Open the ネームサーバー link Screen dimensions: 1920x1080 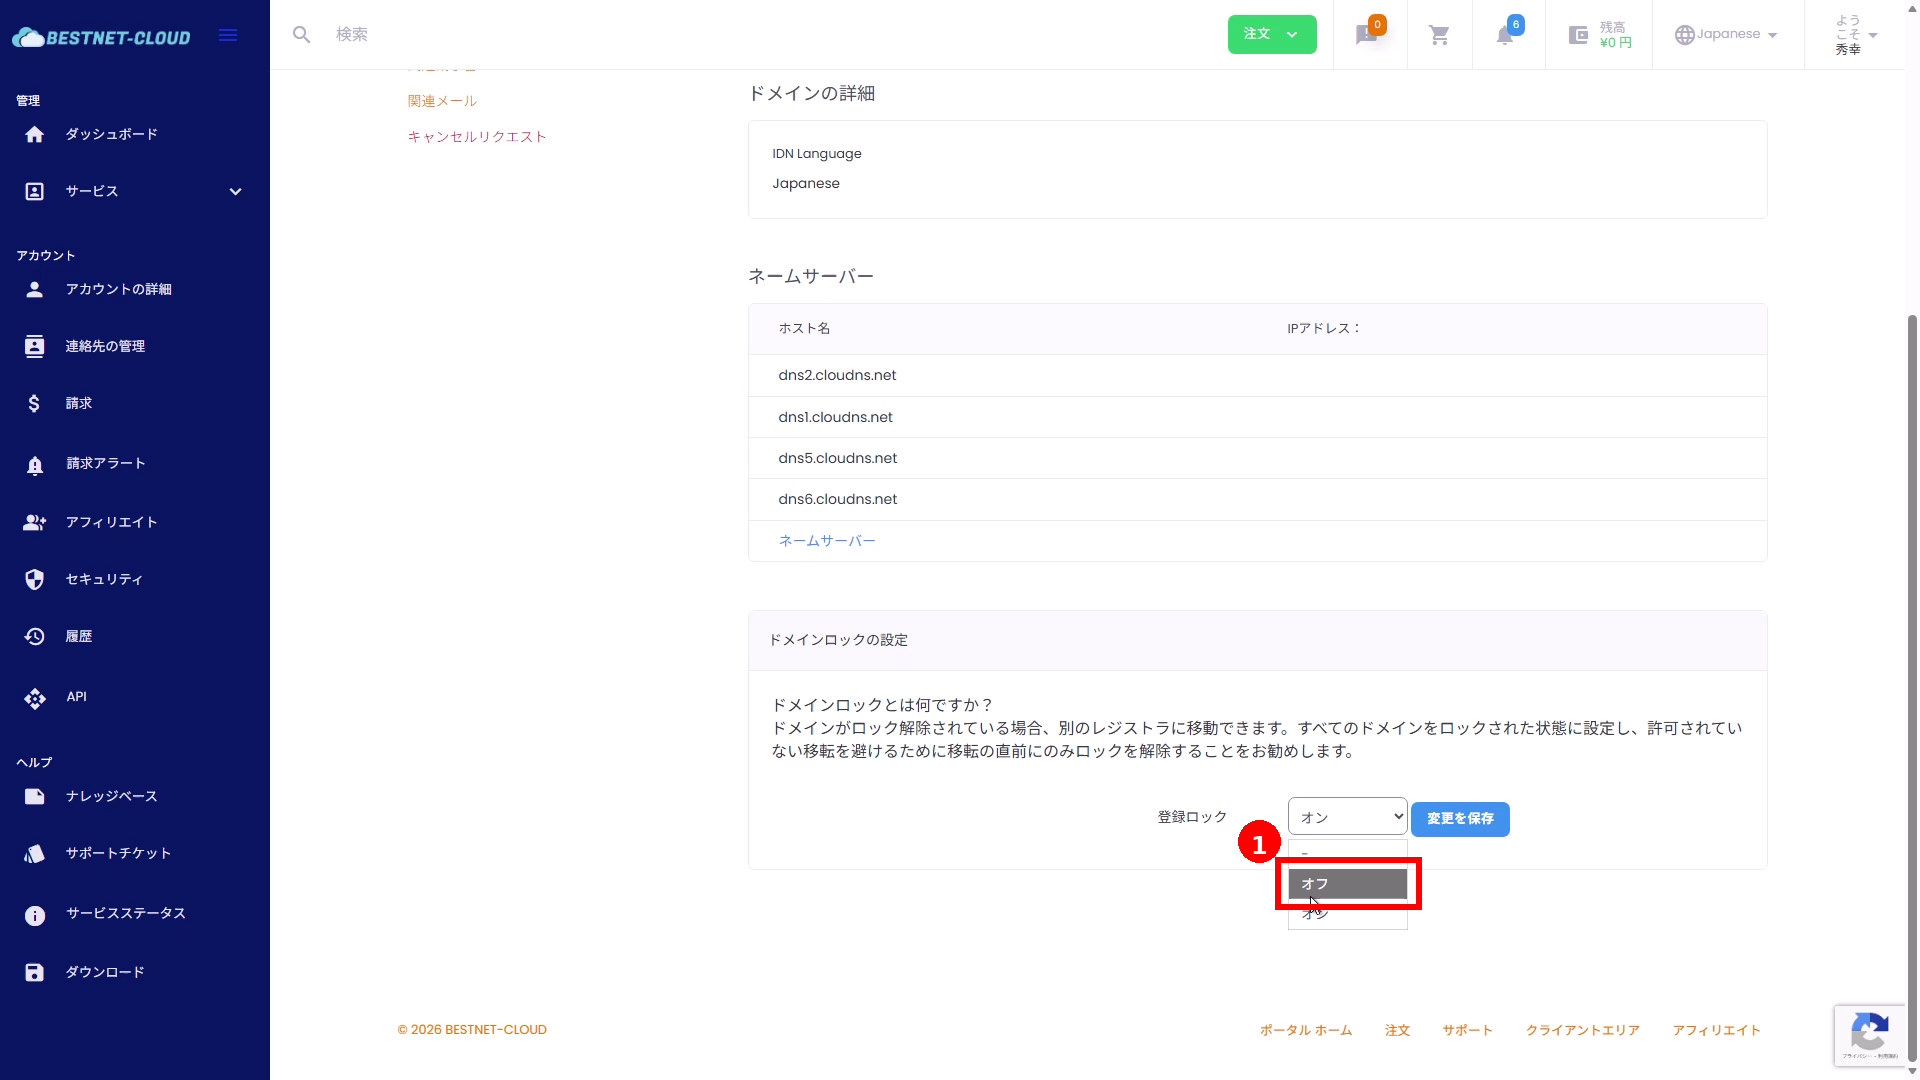(826, 541)
